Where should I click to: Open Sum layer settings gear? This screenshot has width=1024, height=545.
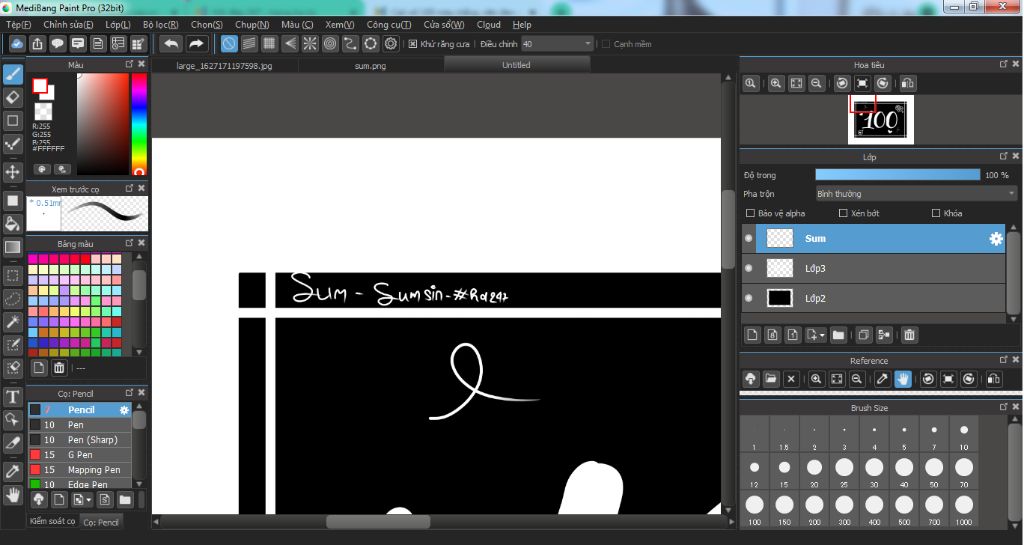pos(995,239)
